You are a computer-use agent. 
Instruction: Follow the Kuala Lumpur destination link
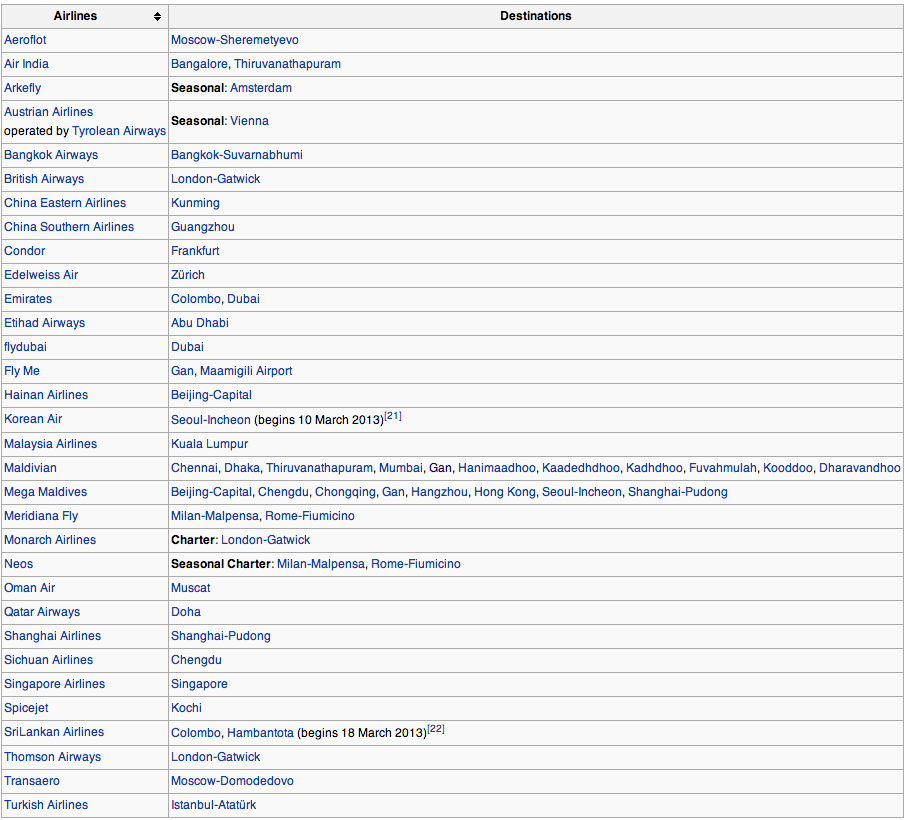click(210, 444)
